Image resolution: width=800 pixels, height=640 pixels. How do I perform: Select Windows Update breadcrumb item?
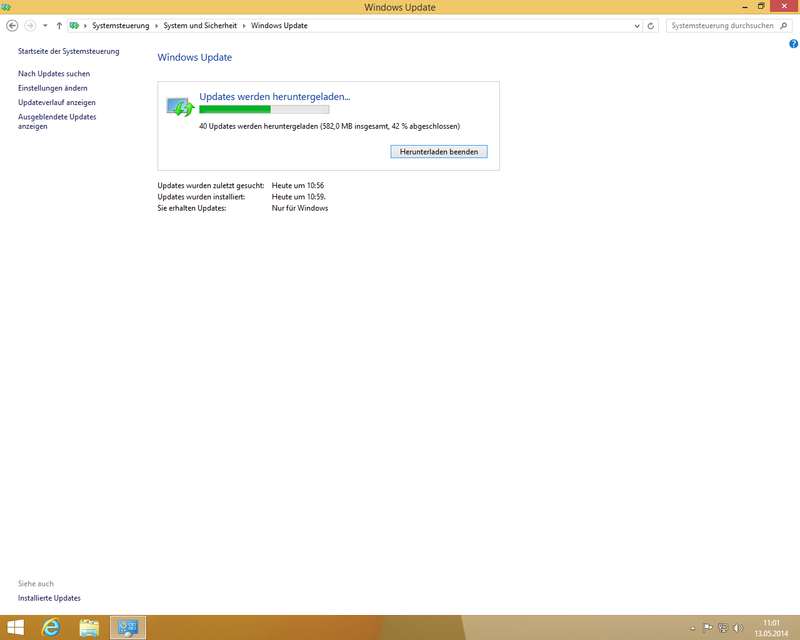coord(279,26)
